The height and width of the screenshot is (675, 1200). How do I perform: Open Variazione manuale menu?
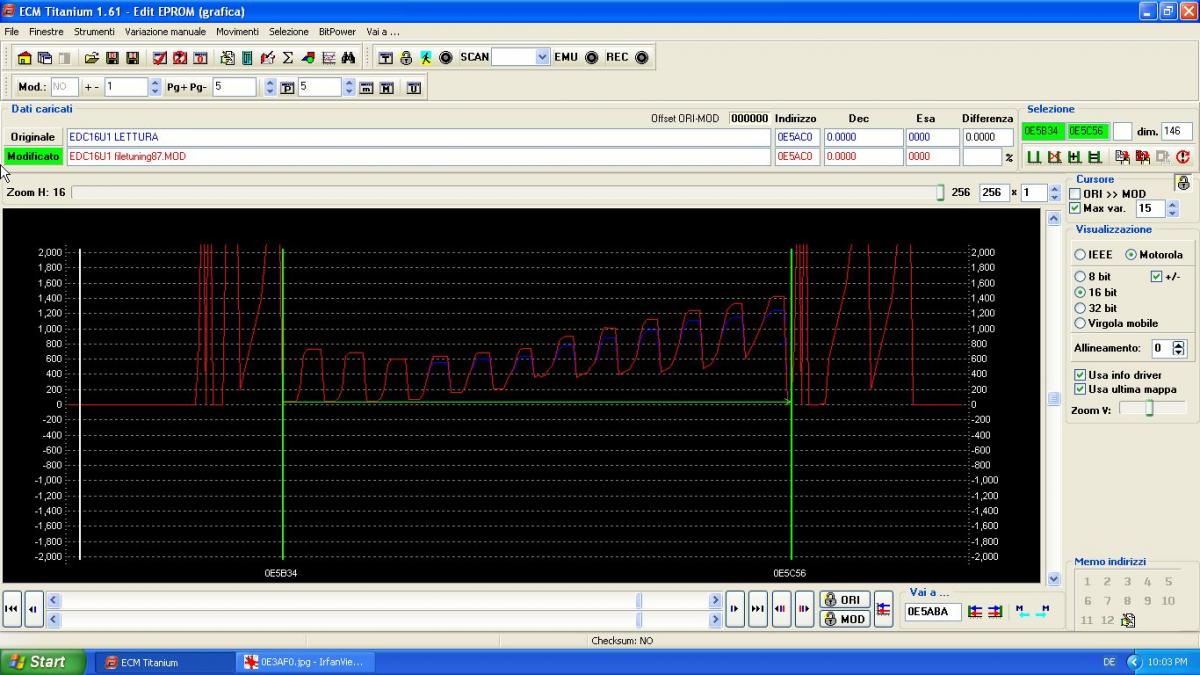[165, 31]
